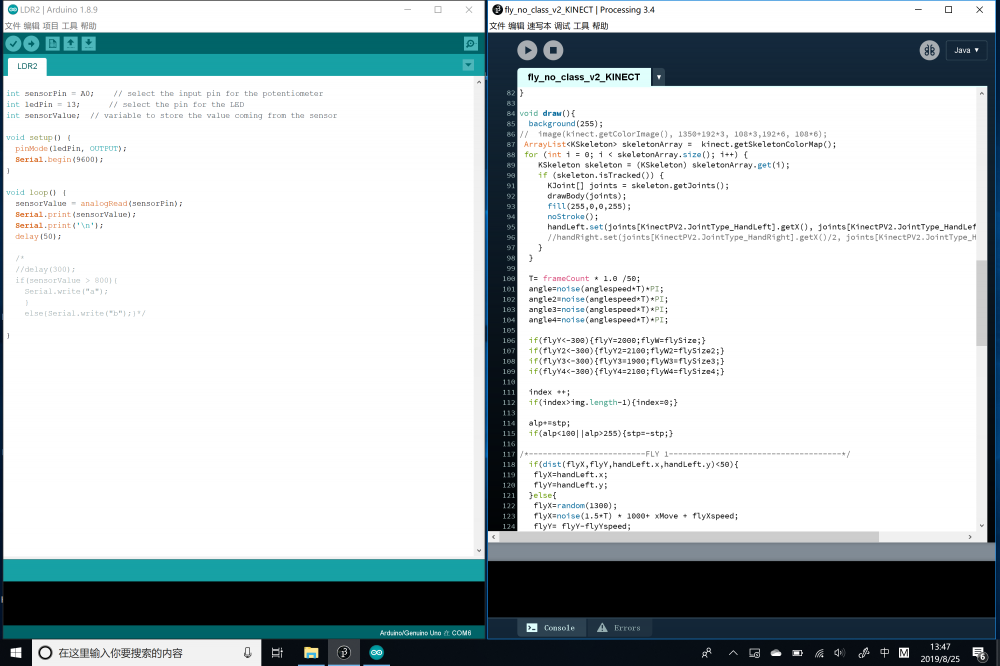
Task: Stop the Processing sketch
Action: (554, 50)
